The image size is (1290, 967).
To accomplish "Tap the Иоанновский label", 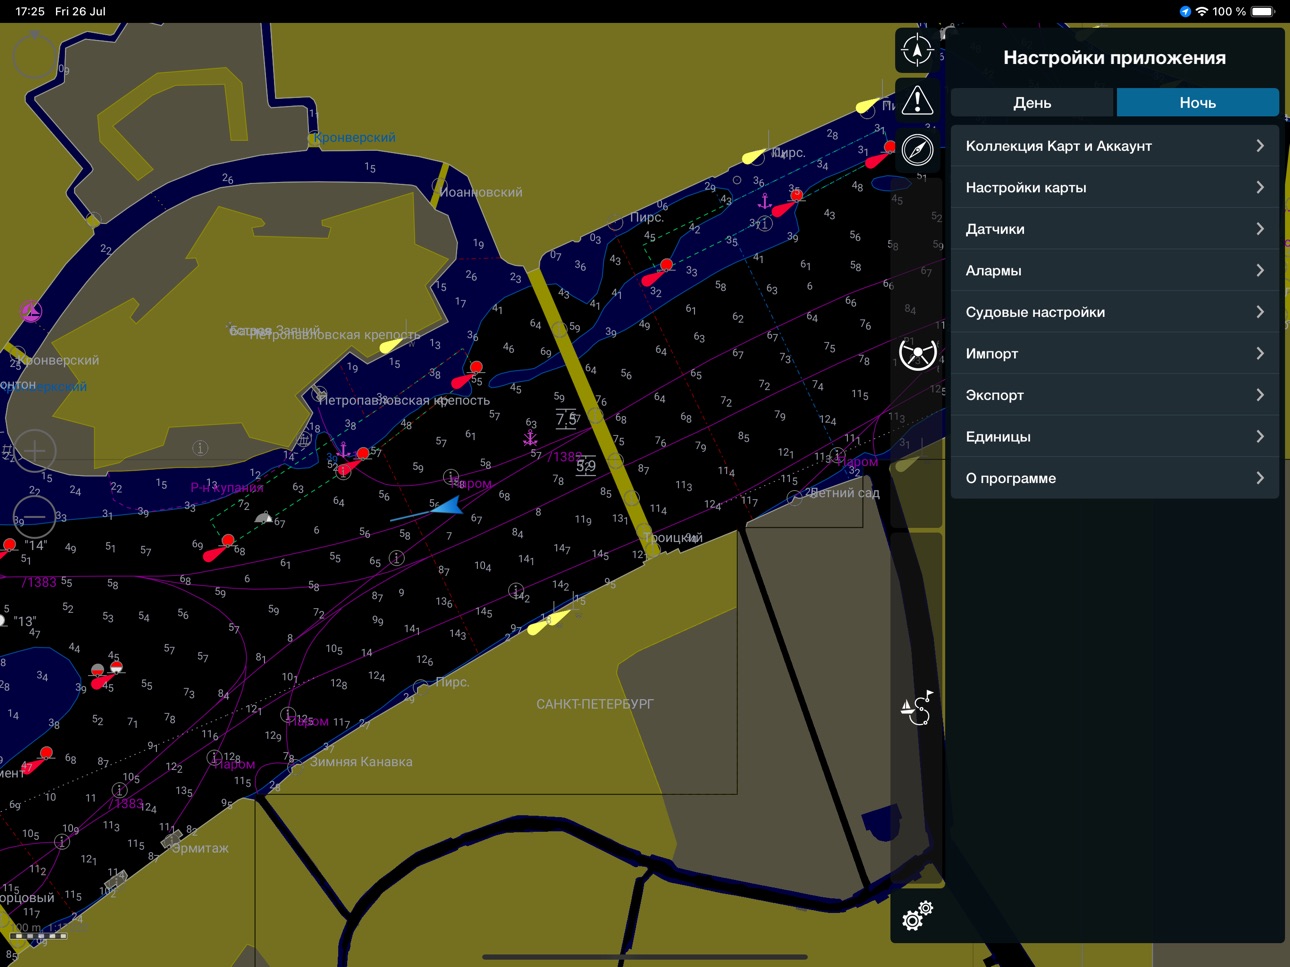I will tap(481, 192).
